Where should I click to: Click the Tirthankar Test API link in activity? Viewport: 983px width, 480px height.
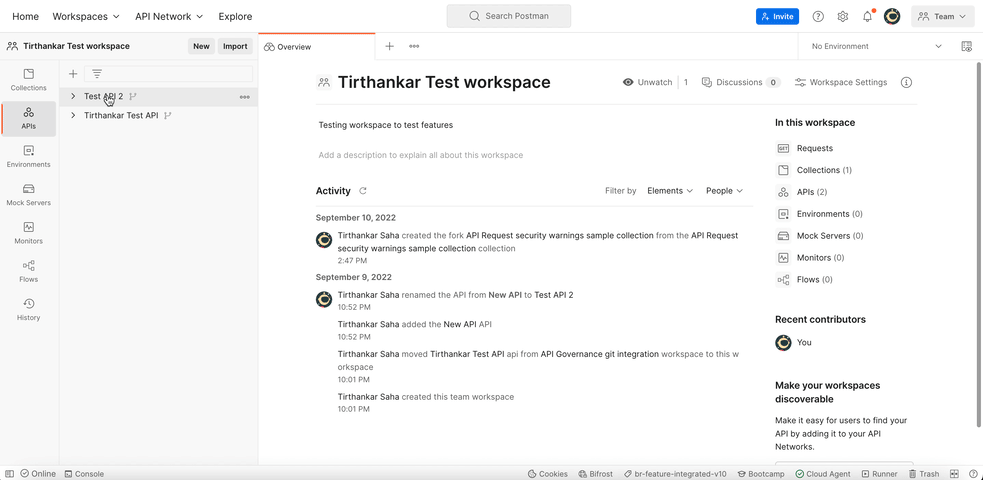(x=467, y=354)
